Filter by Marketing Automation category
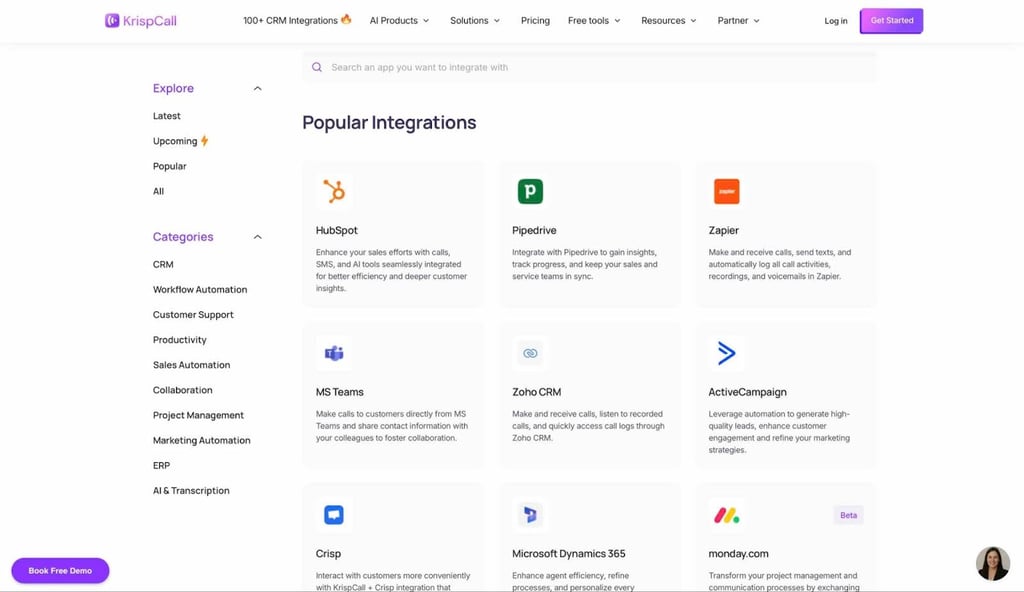The height and width of the screenshot is (592, 1024). click(202, 440)
